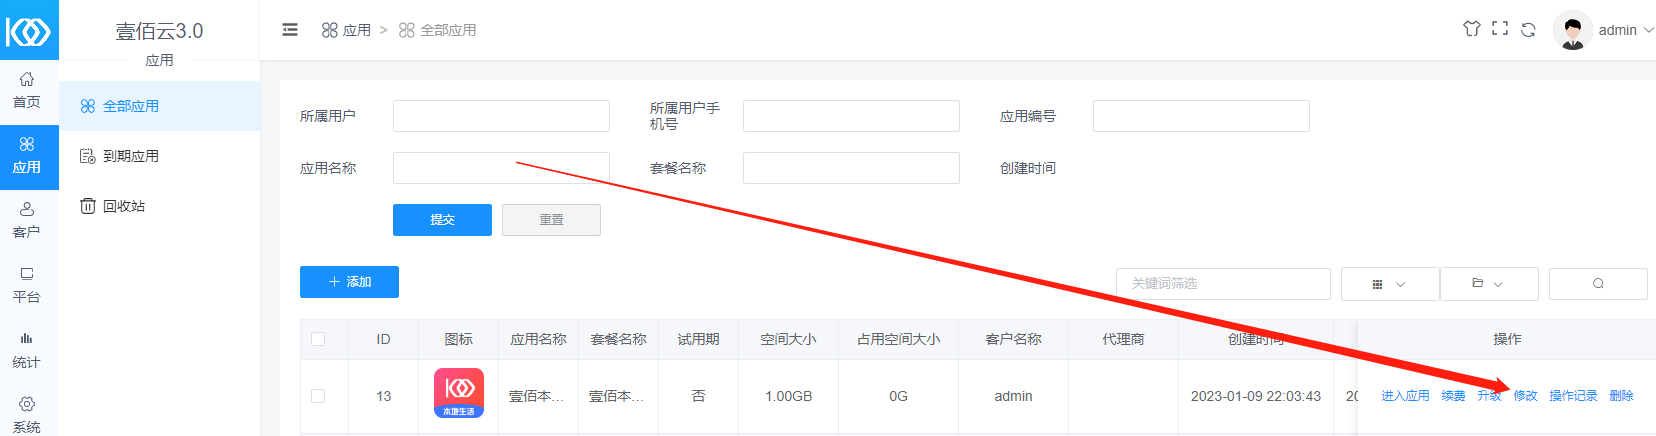Click the admin customer name cell

click(x=1013, y=396)
